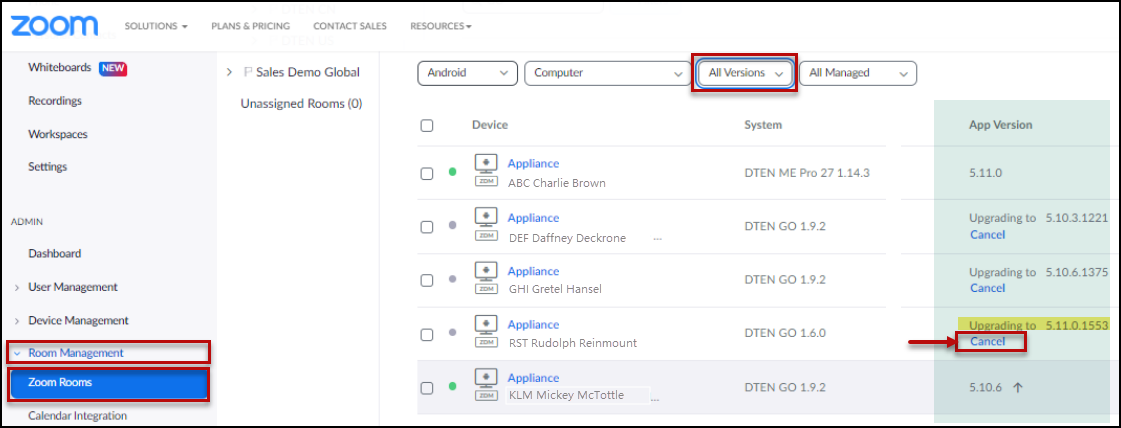
Task: Click the Zoom logo
Action: (54, 25)
